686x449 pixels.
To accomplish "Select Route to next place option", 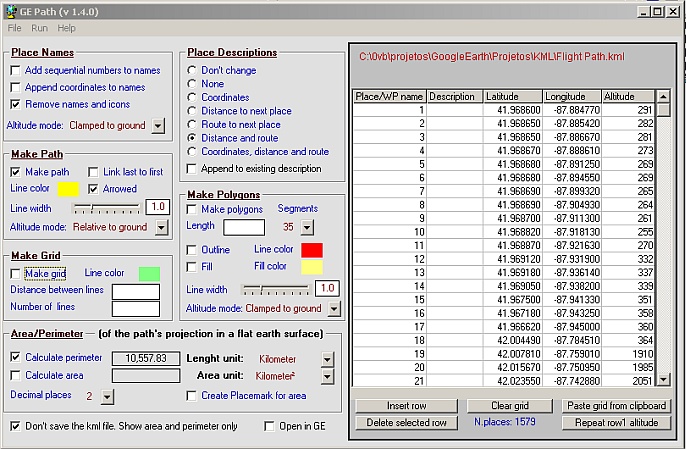I will 192,124.
